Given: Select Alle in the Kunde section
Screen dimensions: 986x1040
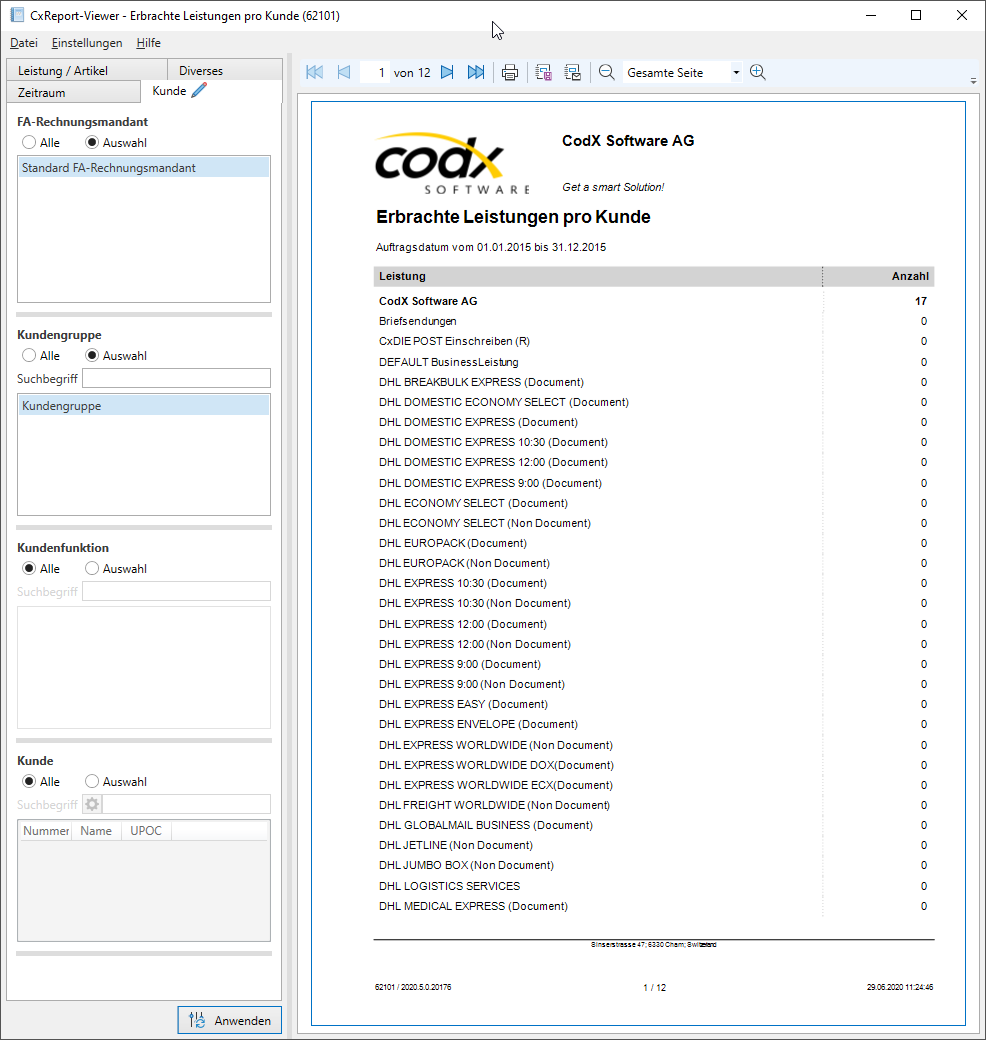Looking at the screenshot, I should (x=41, y=781).
